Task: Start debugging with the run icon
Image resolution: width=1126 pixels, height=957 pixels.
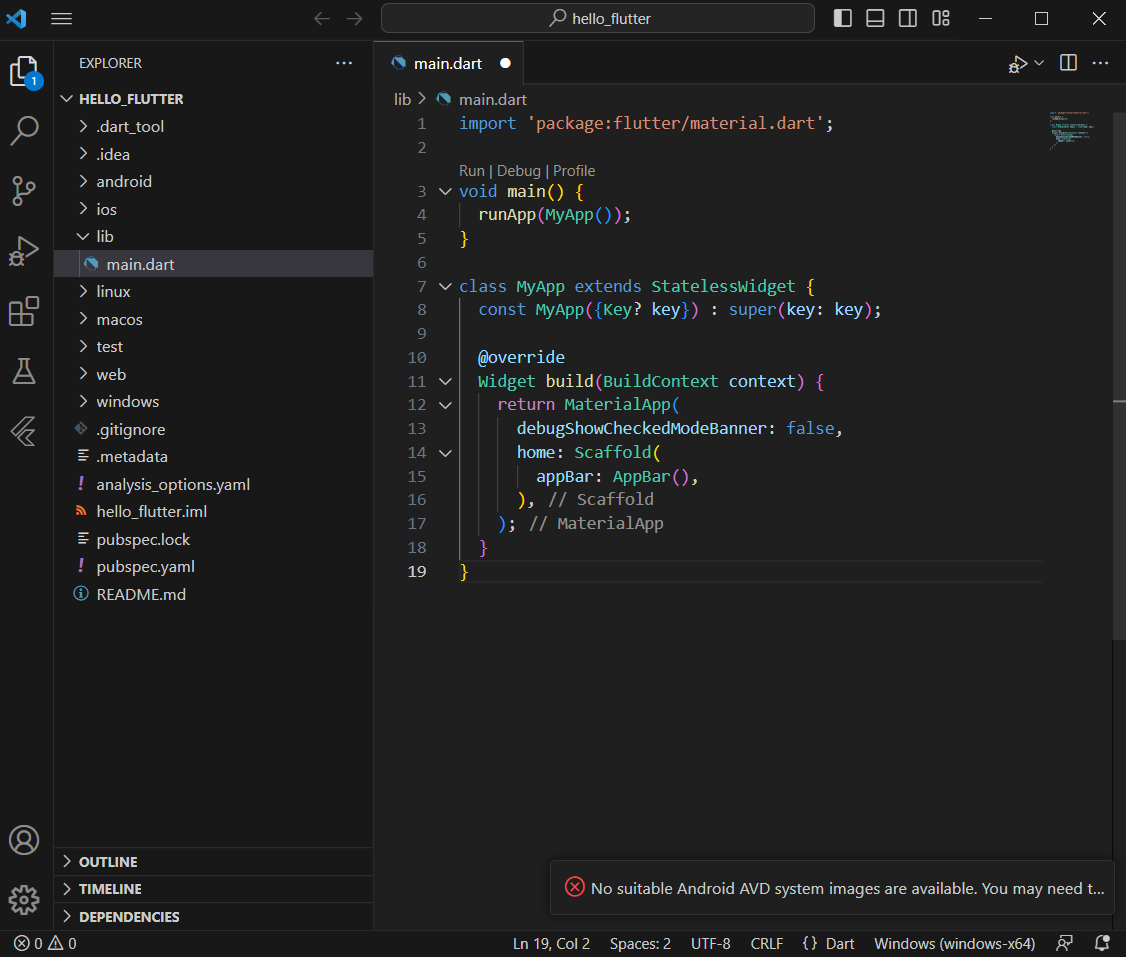Action: coord(1018,64)
